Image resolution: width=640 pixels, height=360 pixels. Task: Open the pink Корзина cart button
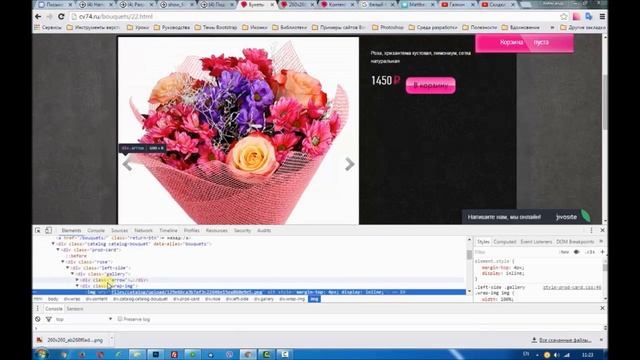[524, 42]
